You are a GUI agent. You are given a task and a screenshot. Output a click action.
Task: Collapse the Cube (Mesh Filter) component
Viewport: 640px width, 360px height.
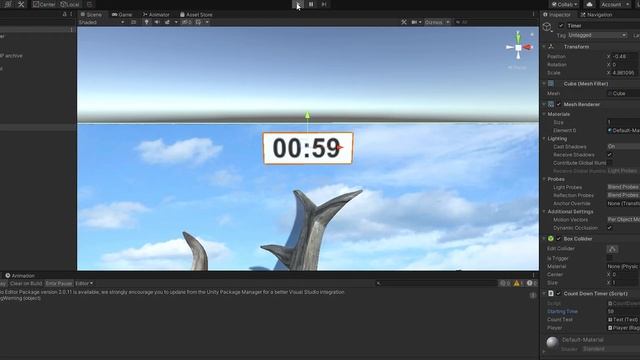pyautogui.click(x=544, y=83)
